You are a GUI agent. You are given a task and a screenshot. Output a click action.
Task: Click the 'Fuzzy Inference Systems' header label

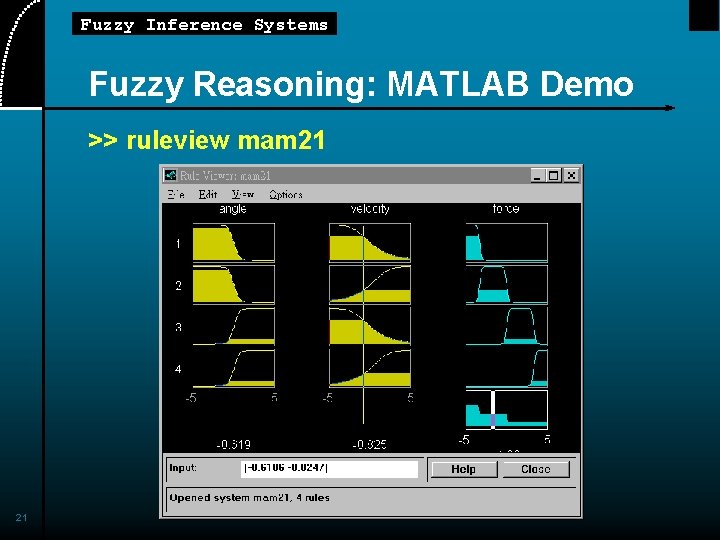point(204,24)
